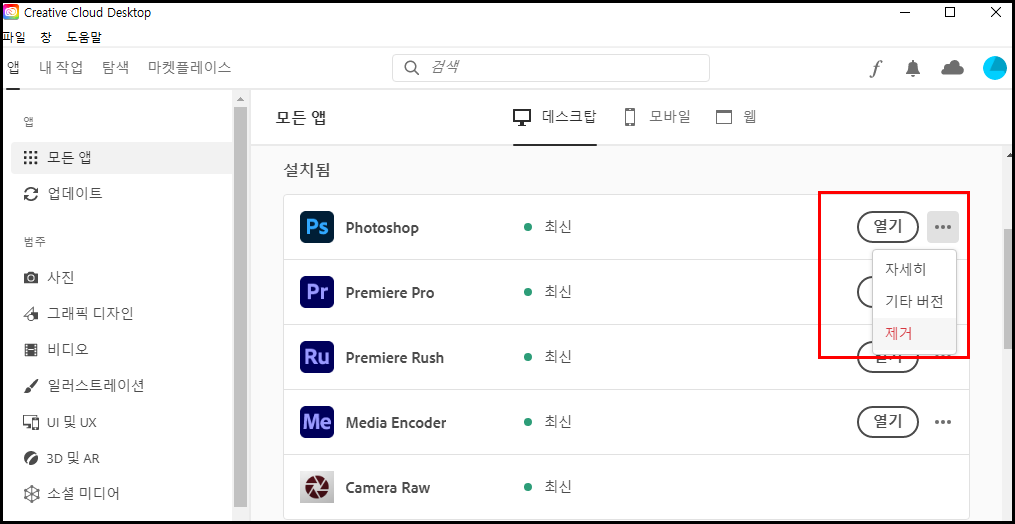The height and width of the screenshot is (524, 1015).
Task: Click the Creative Cloud logo in title bar
Action: [12, 12]
